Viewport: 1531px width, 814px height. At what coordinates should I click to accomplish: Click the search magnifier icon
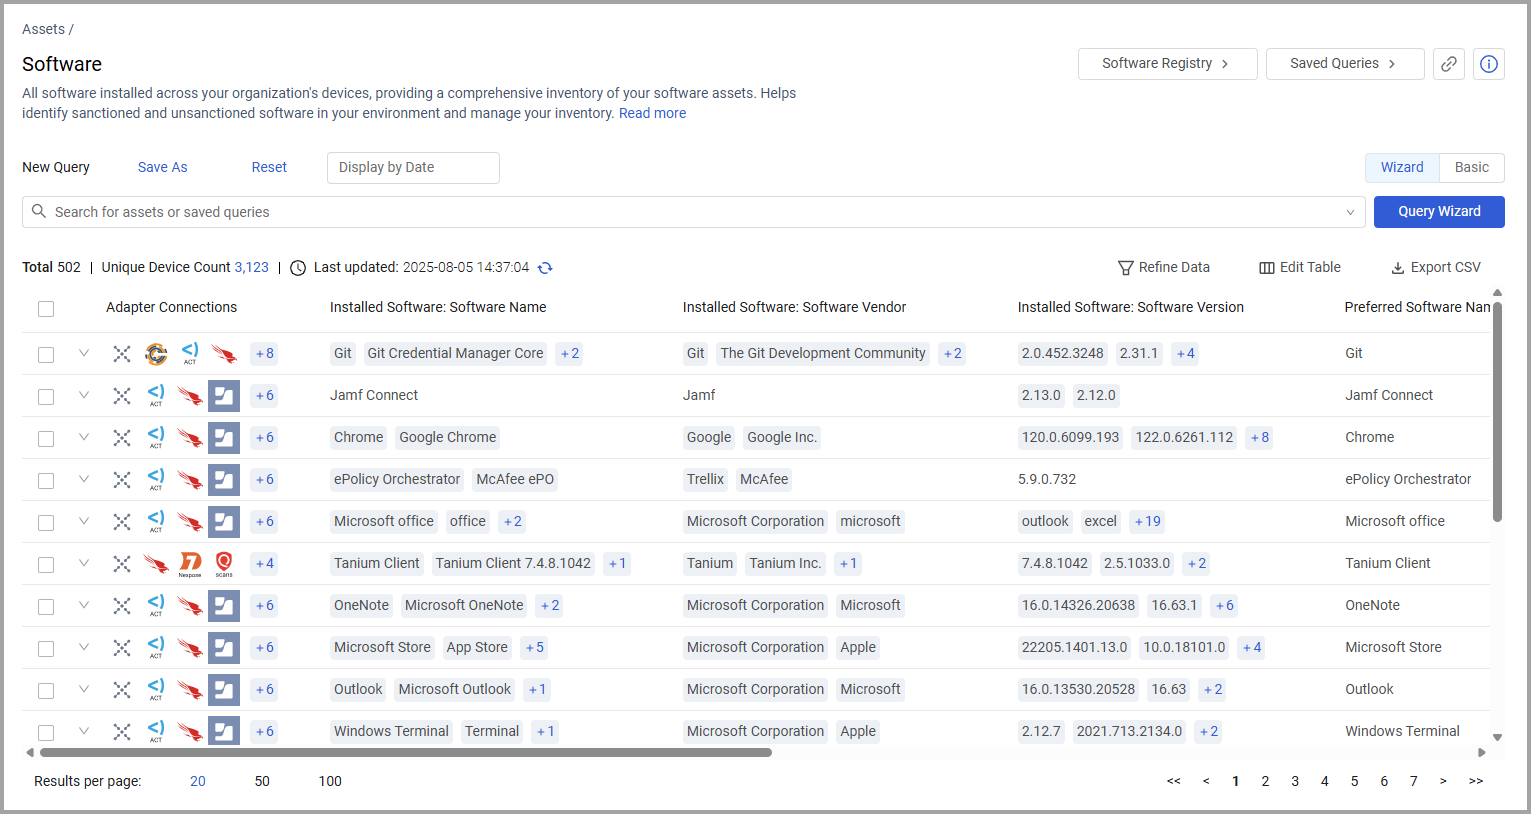[39, 211]
